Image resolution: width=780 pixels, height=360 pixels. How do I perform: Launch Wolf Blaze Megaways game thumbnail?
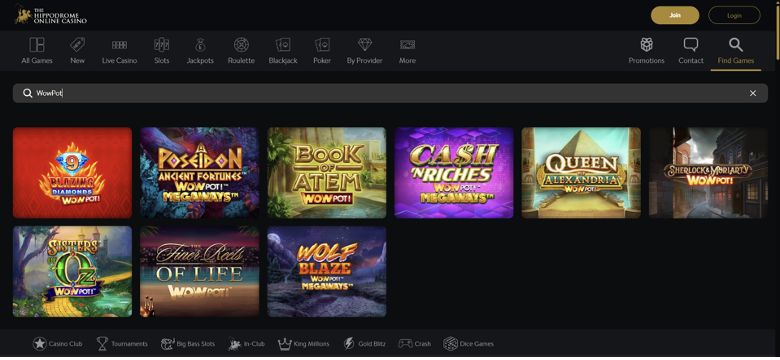point(327,271)
